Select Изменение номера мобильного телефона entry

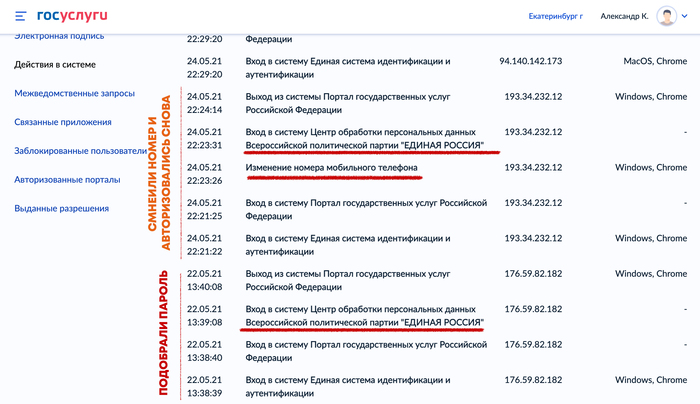331,167
